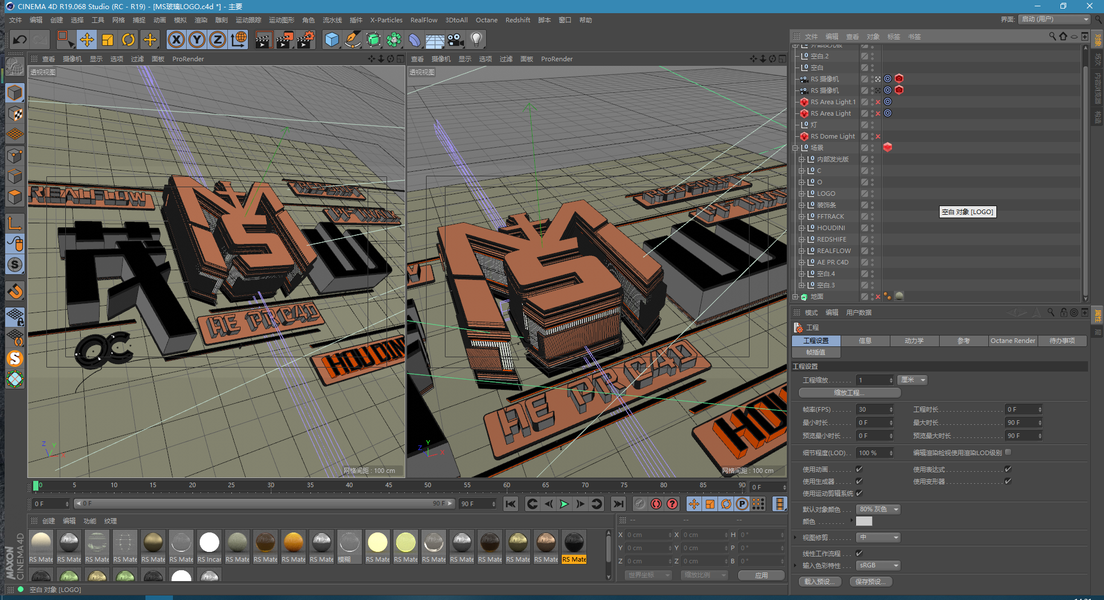1104x600 pixels.
Task: Click the 缩放工程 button
Action: coord(849,392)
